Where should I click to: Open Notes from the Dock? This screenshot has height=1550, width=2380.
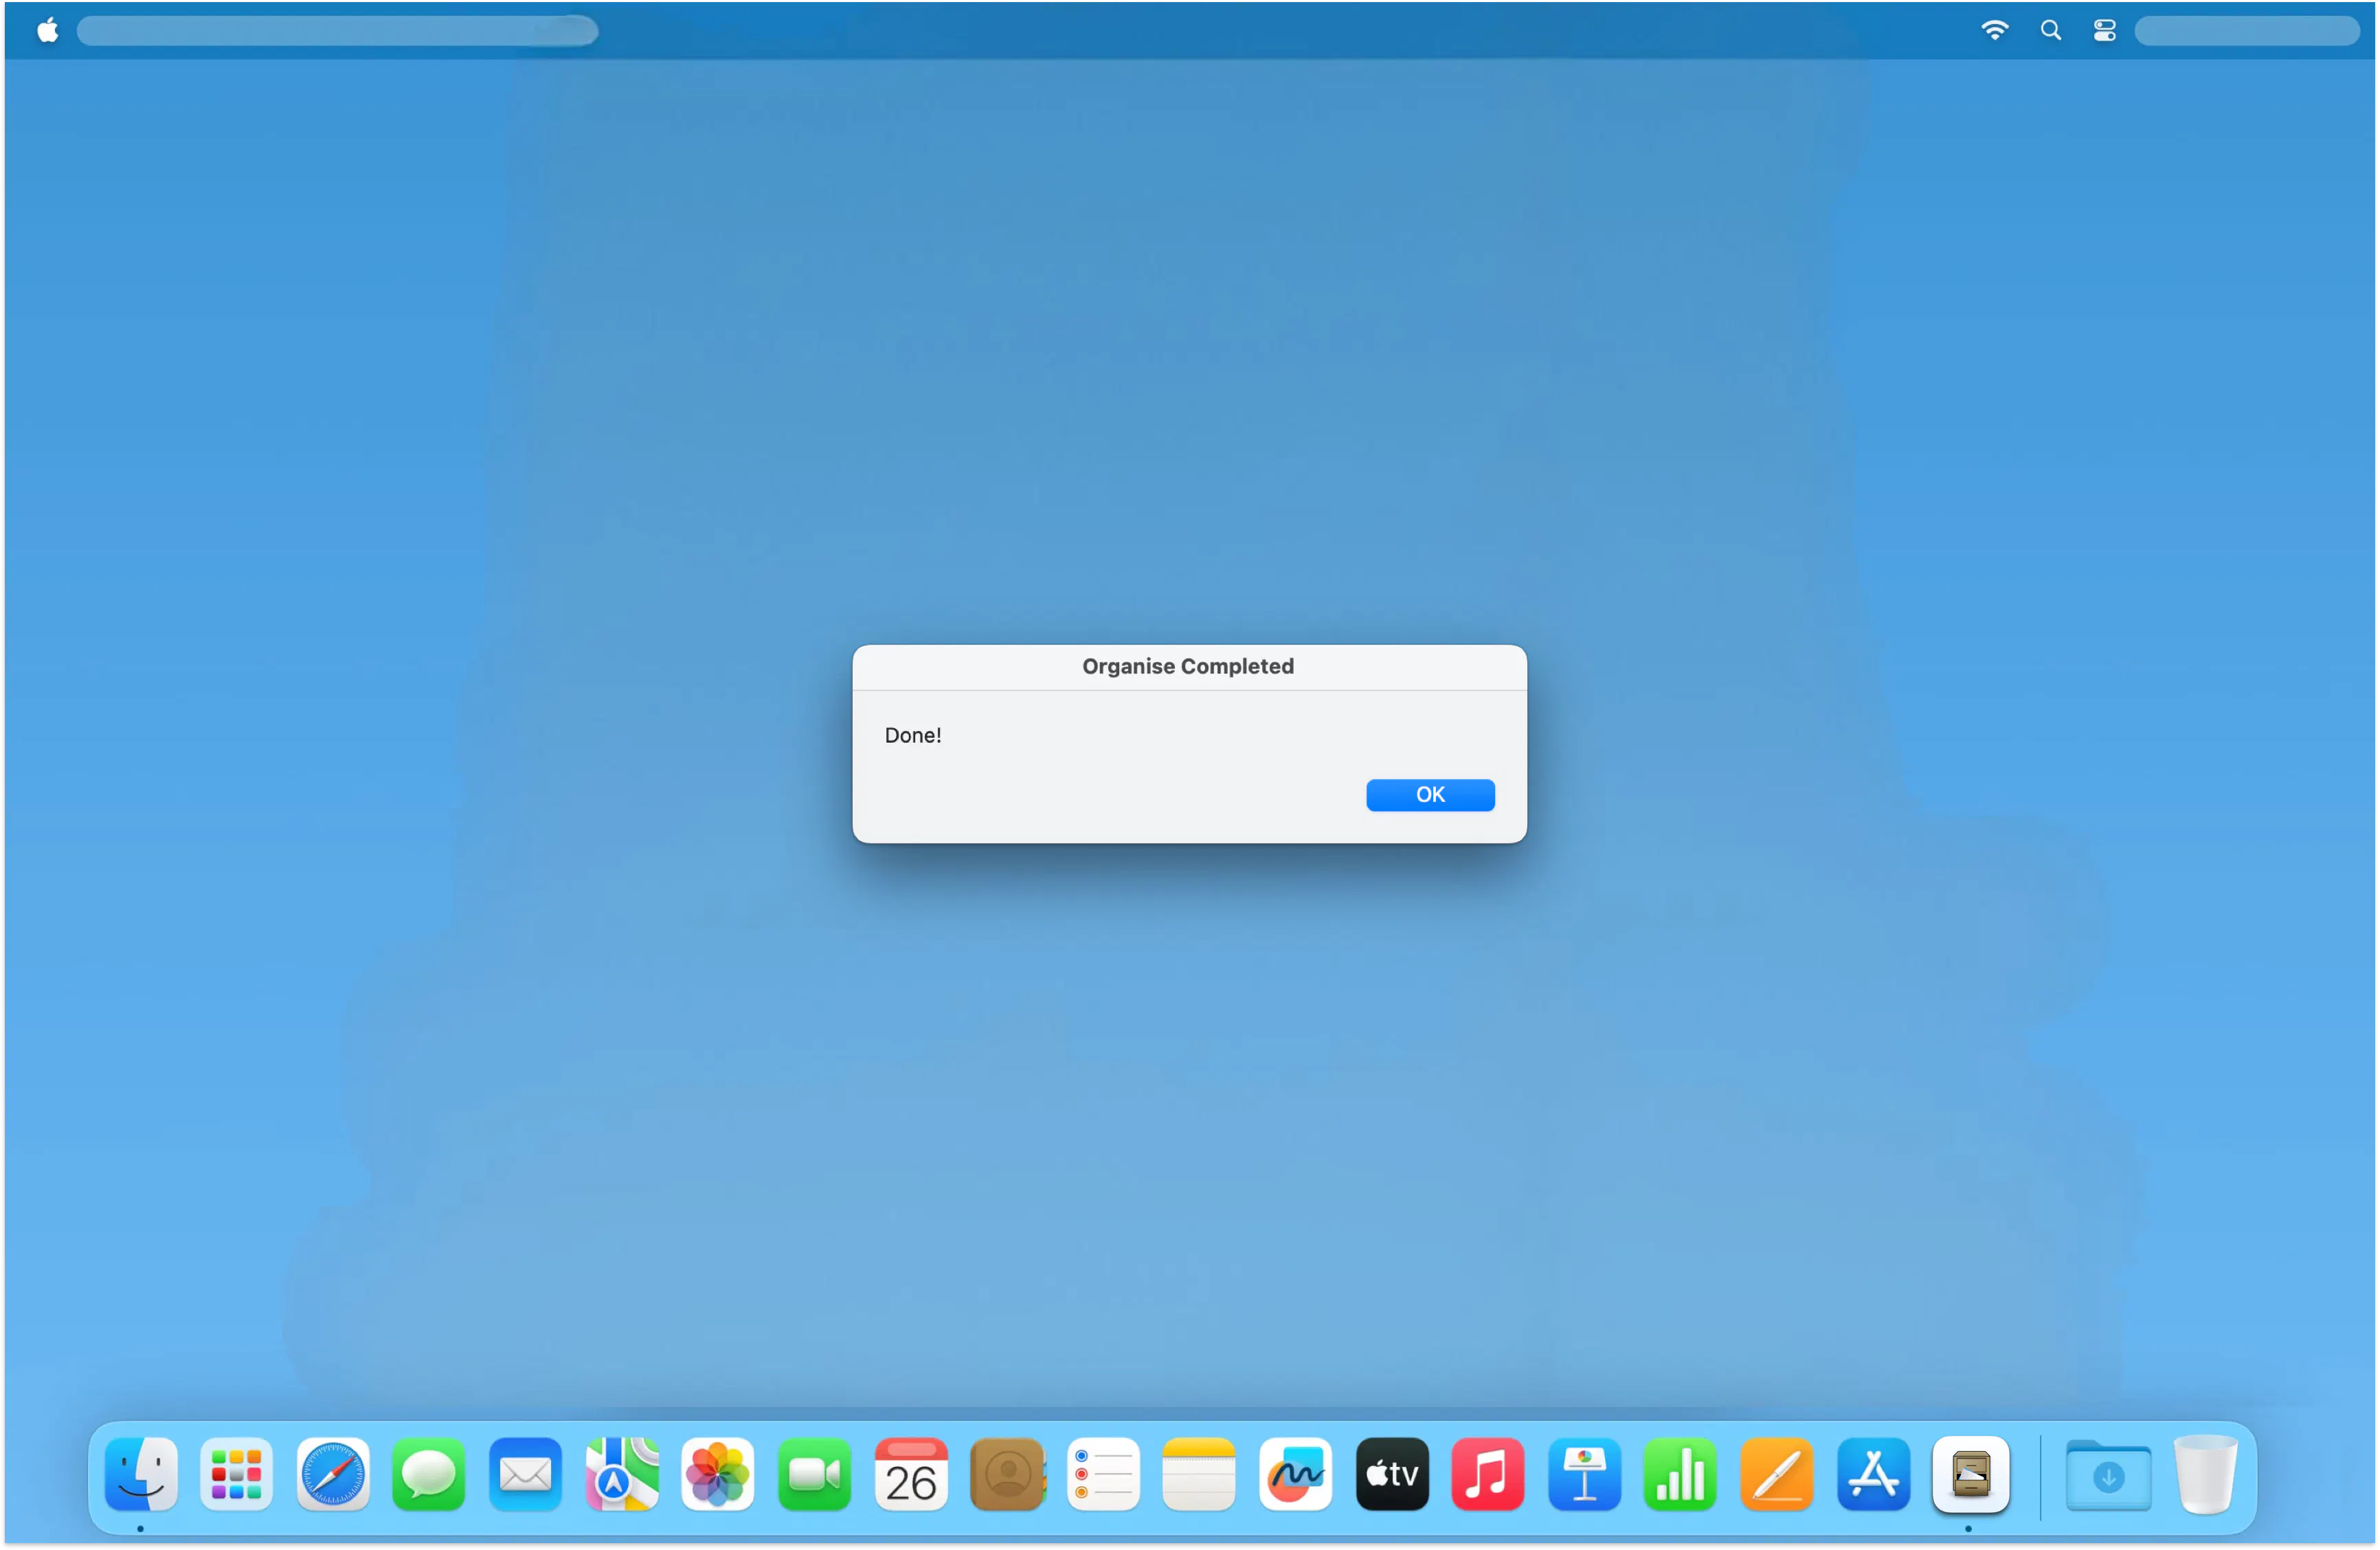pos(1199,1474)
